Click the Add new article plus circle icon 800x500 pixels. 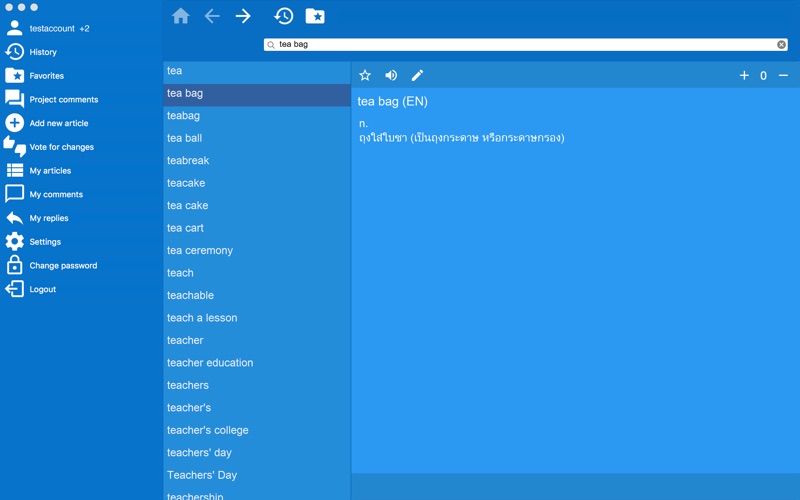[14, 122]
